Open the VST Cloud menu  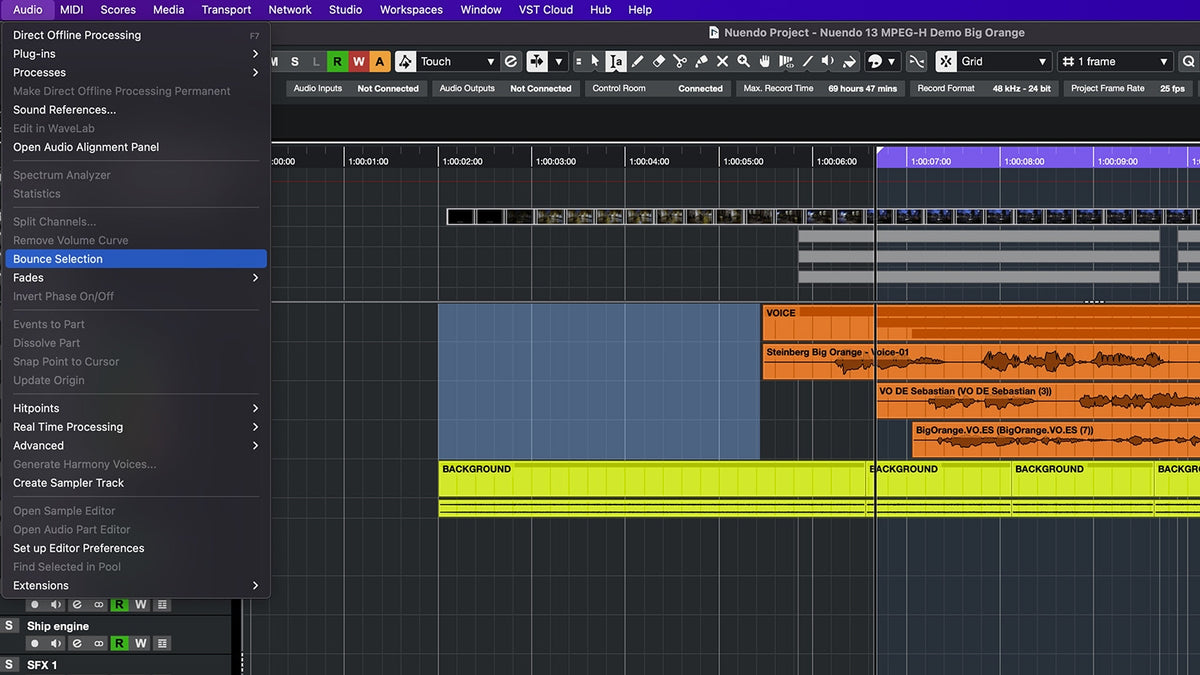pos(545,9)
